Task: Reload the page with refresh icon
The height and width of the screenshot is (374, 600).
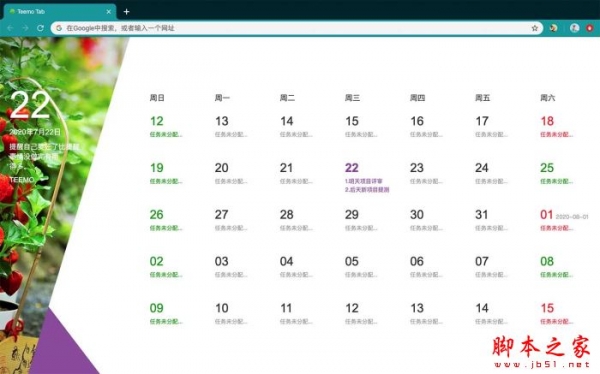Action: click(40, 28)
